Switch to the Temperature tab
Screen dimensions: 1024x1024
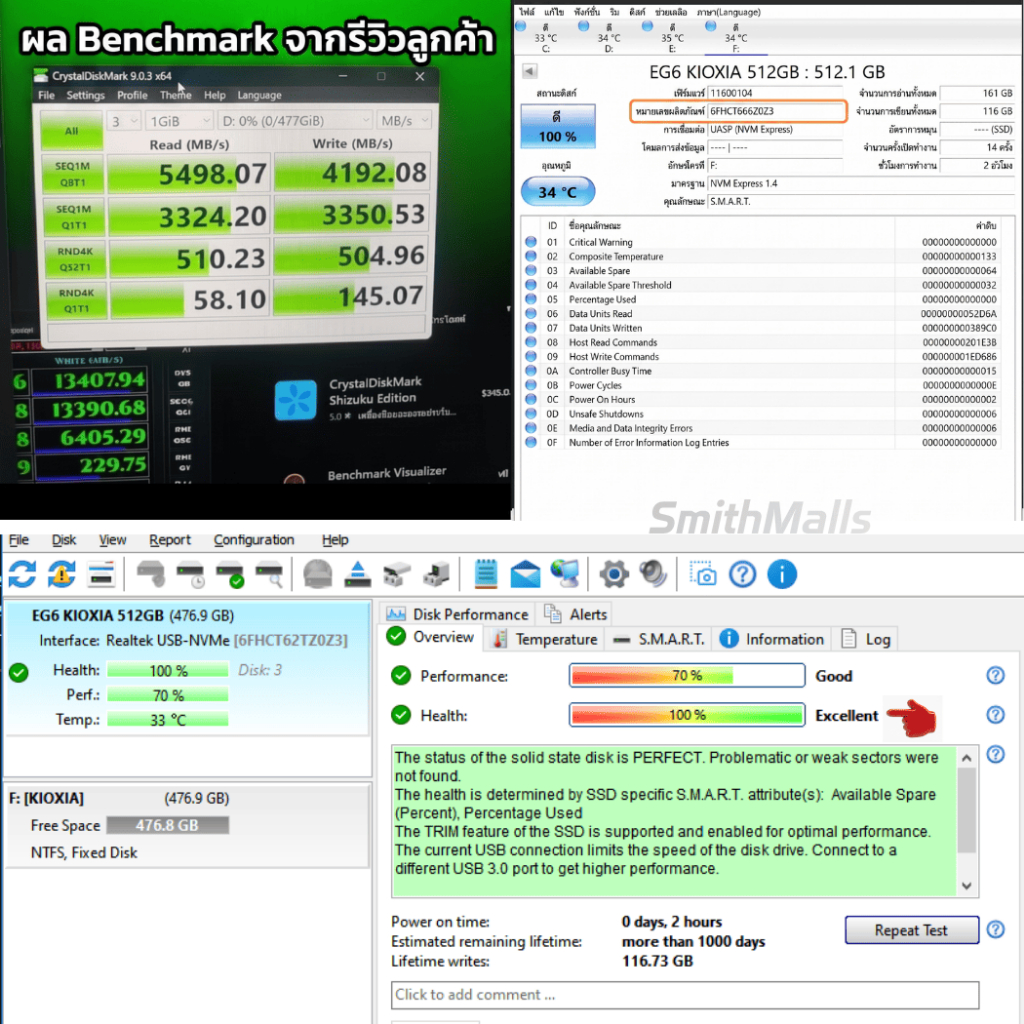pos(545,639)
